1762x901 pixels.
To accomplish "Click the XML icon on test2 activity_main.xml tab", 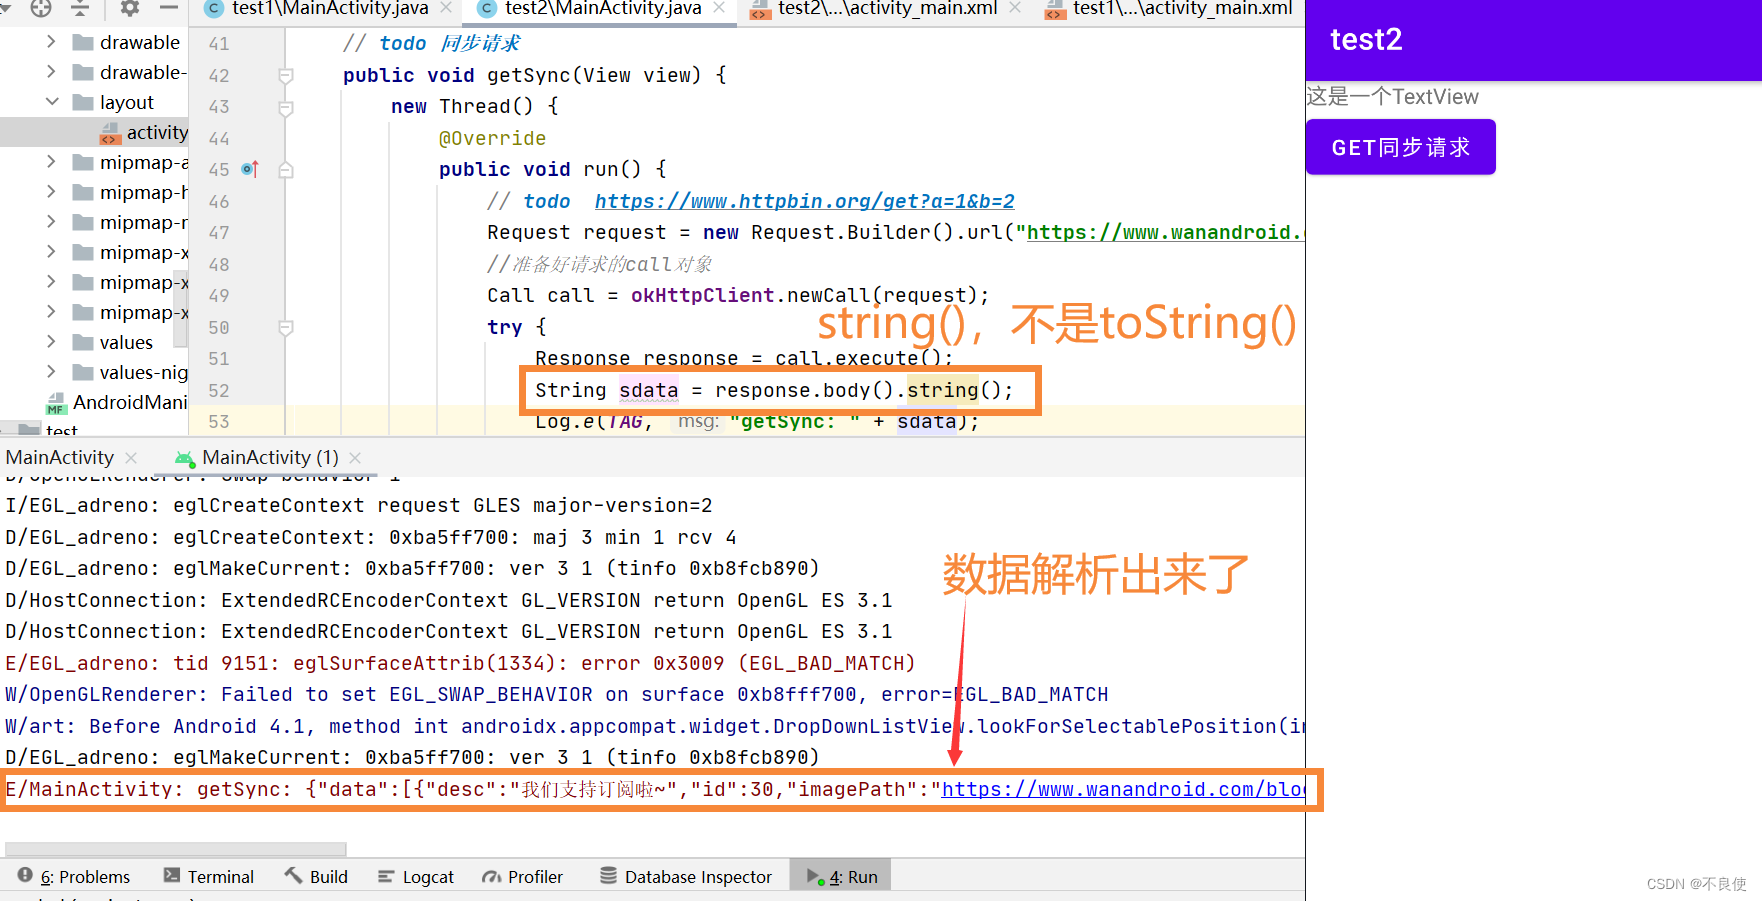I will coord(760,10).
